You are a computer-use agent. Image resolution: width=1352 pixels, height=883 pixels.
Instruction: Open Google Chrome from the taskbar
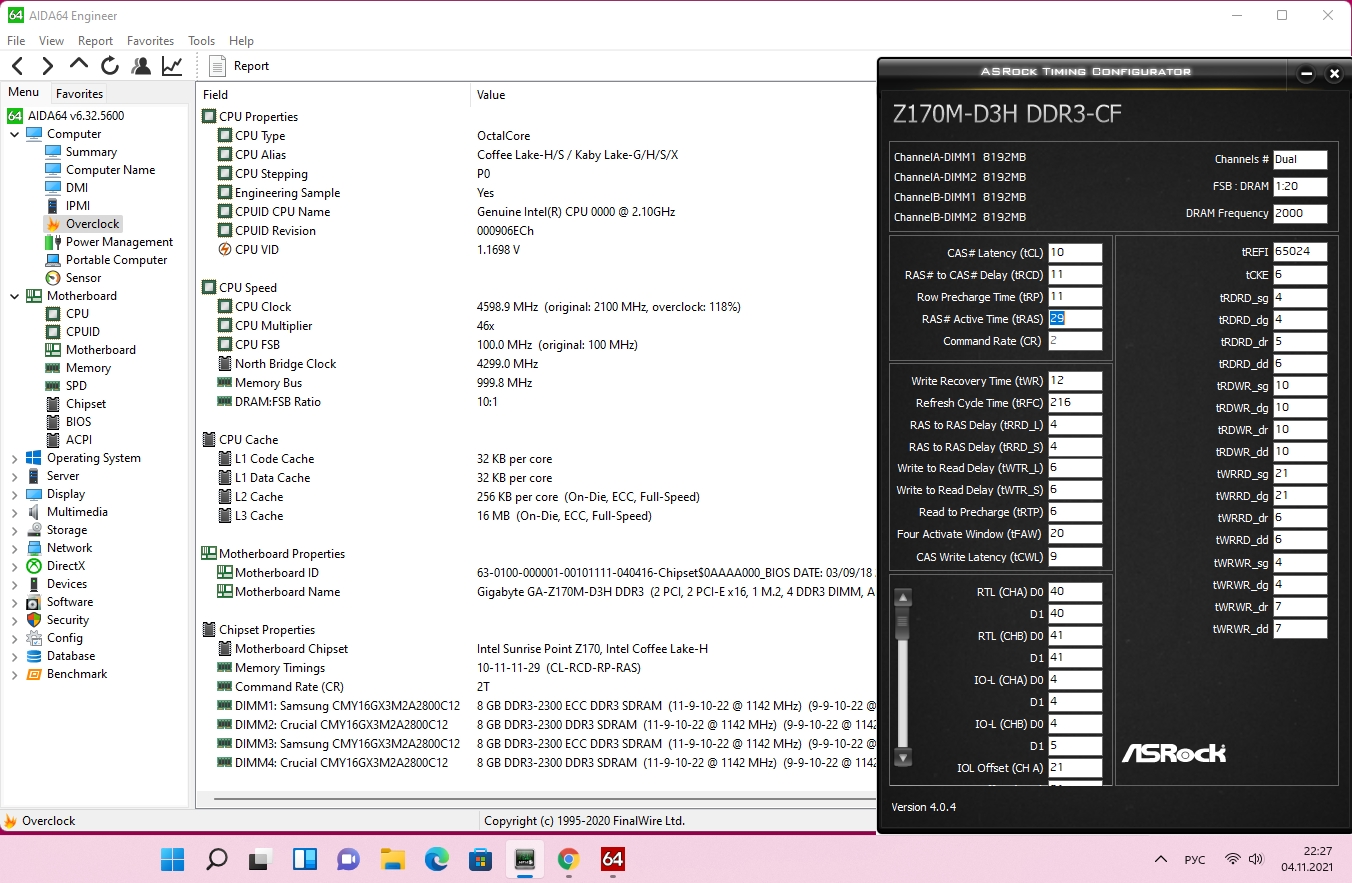point(568,859)
